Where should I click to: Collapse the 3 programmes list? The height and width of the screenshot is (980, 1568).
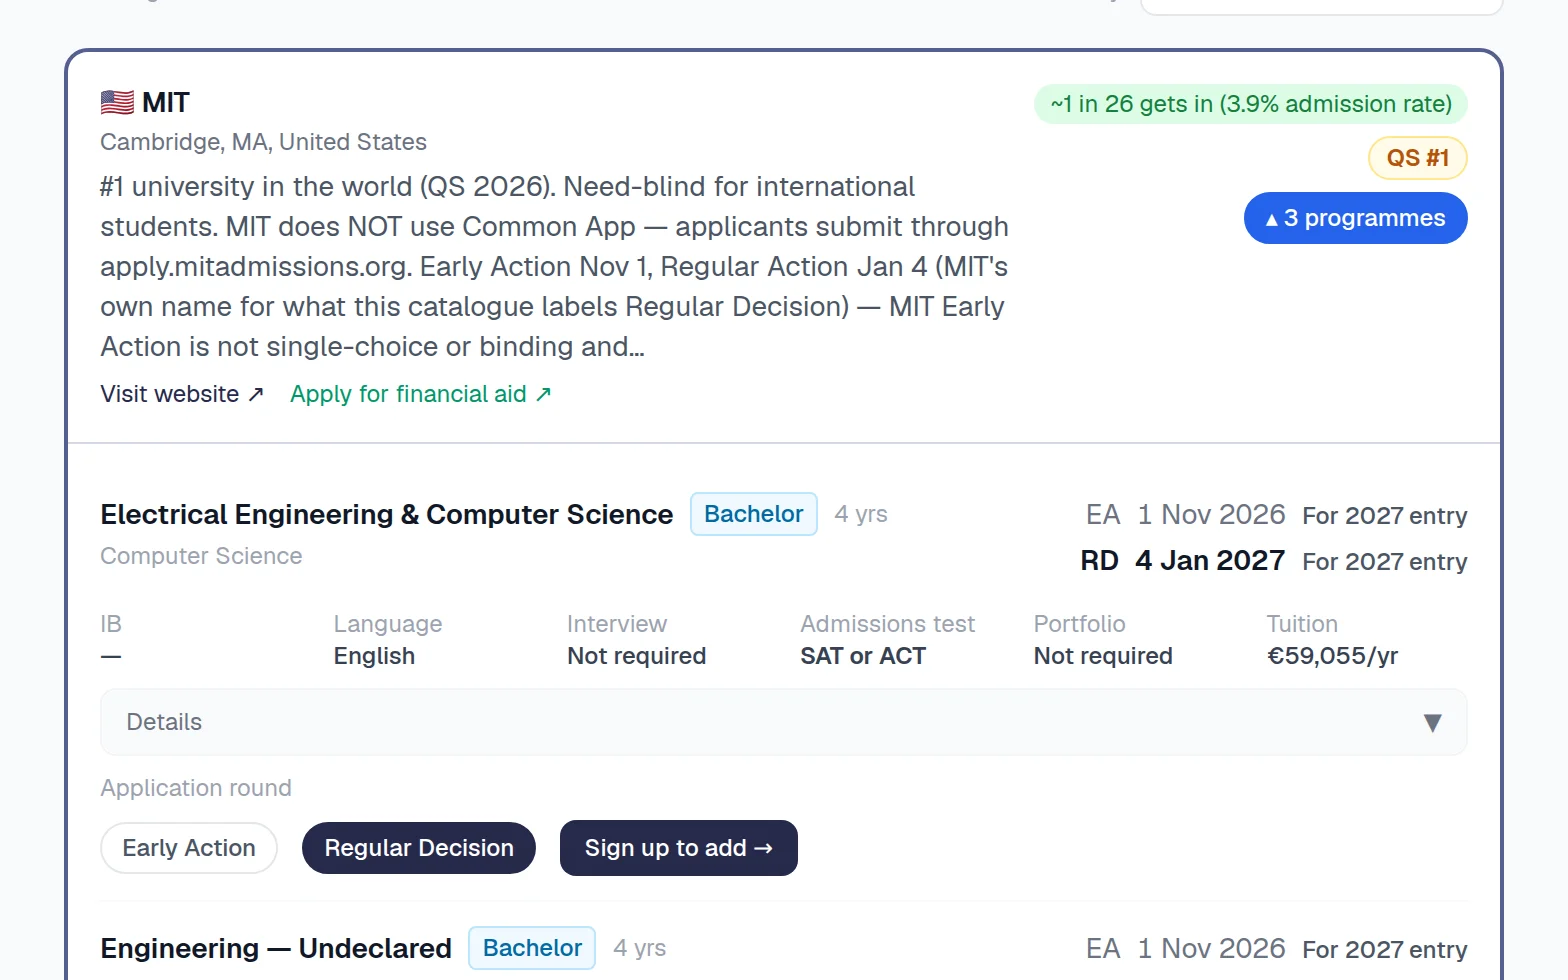(x=1355, y=218)
